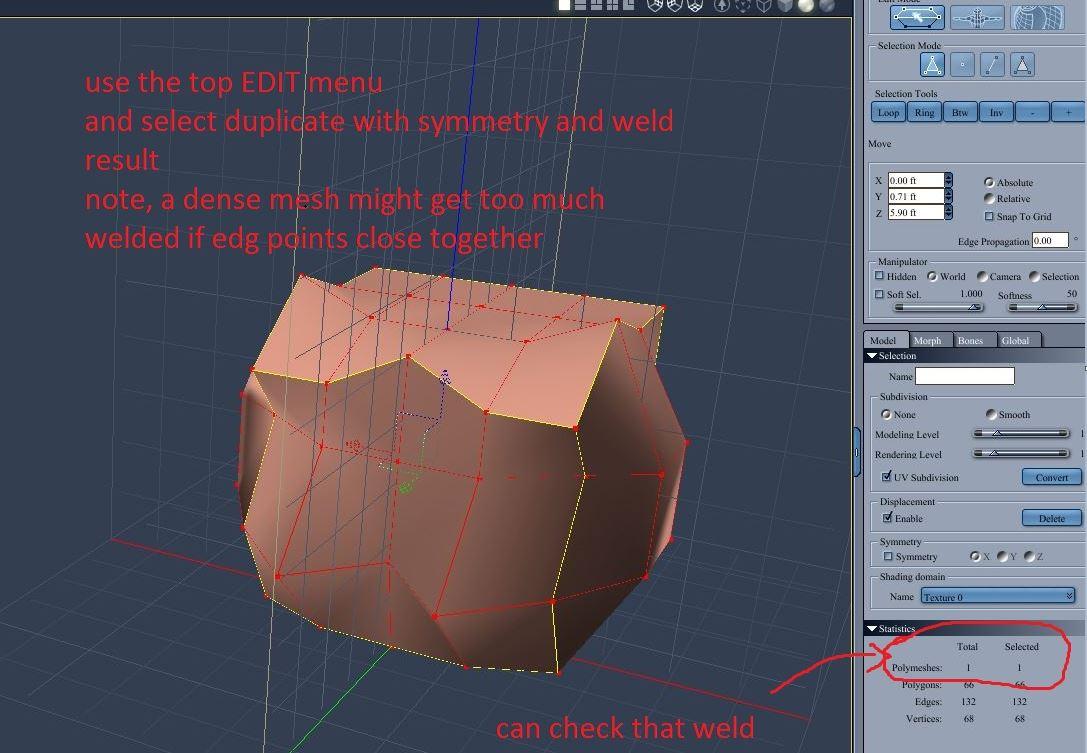Viewport: 1087px width, 753px height.
Task: Choose the Z symmetry axis
Action: [x=1029, y=556]
